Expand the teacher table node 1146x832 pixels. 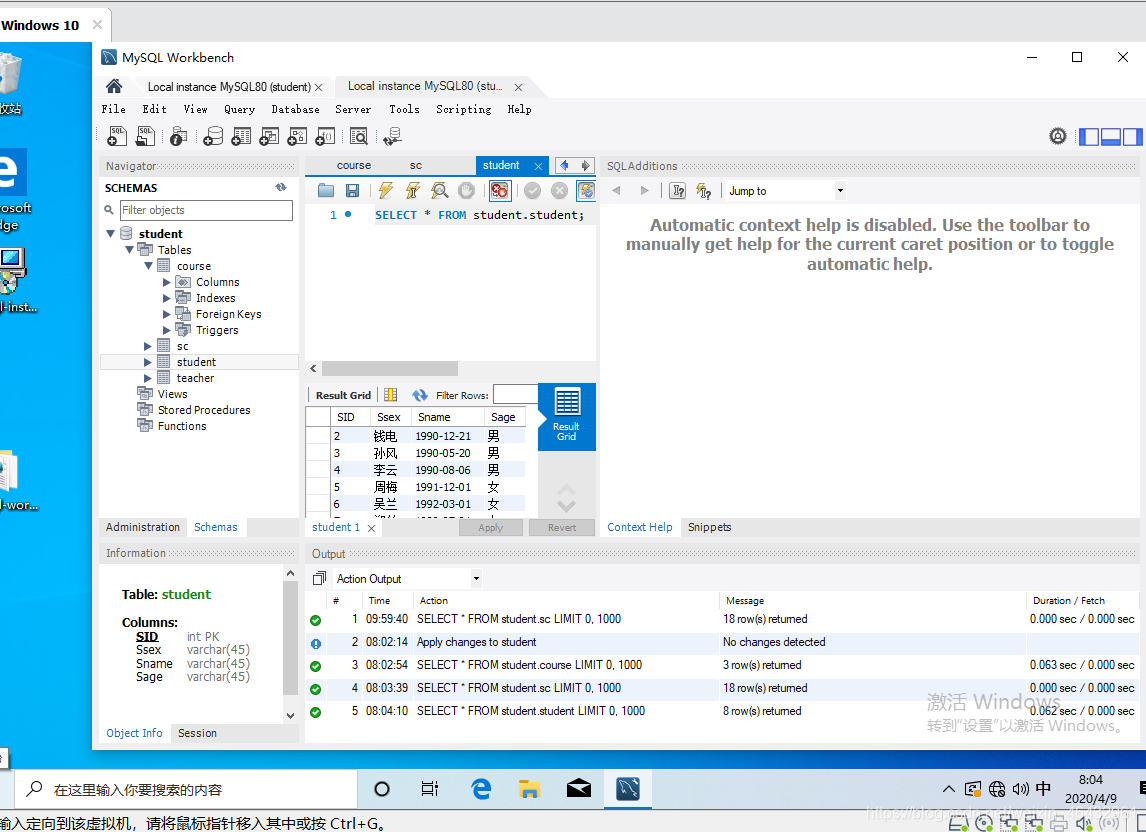click(148, 378)
